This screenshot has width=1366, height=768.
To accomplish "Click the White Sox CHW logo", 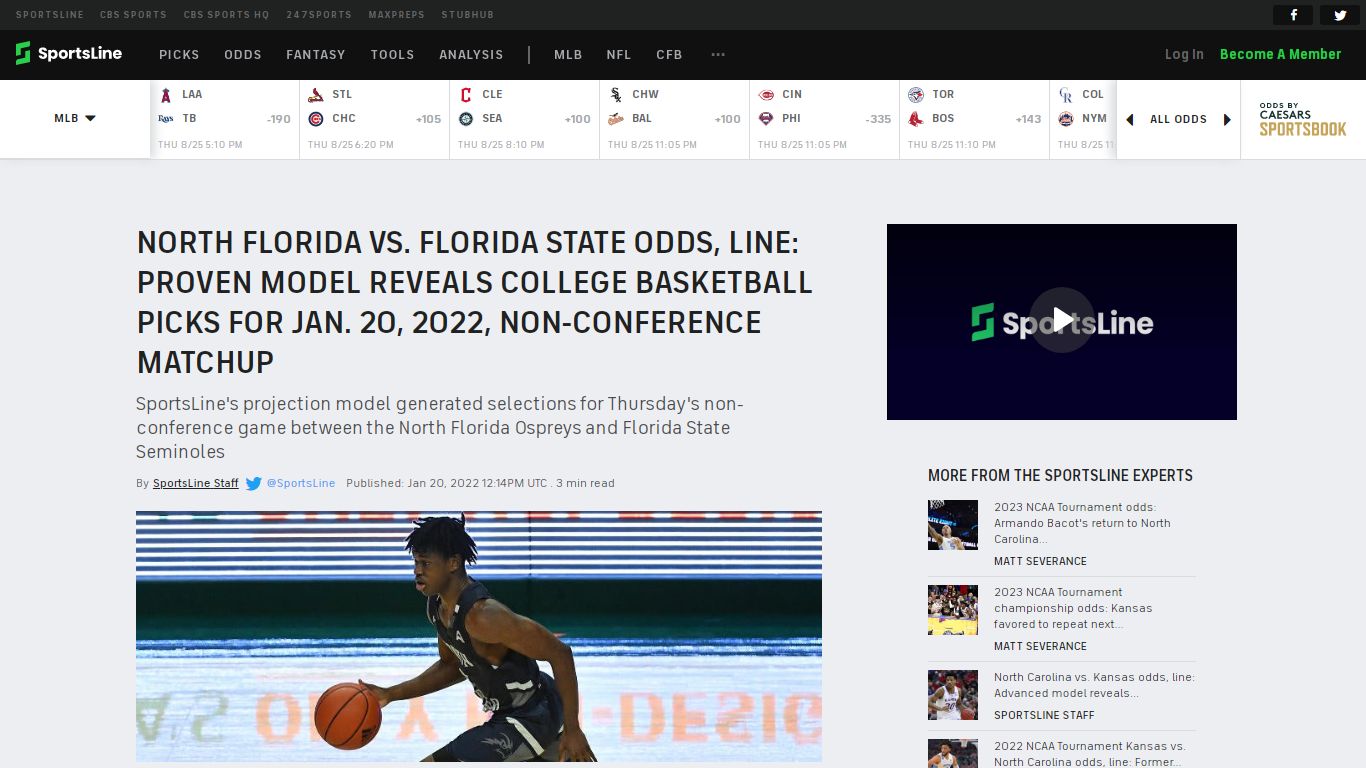I will [x=616, y=95].
